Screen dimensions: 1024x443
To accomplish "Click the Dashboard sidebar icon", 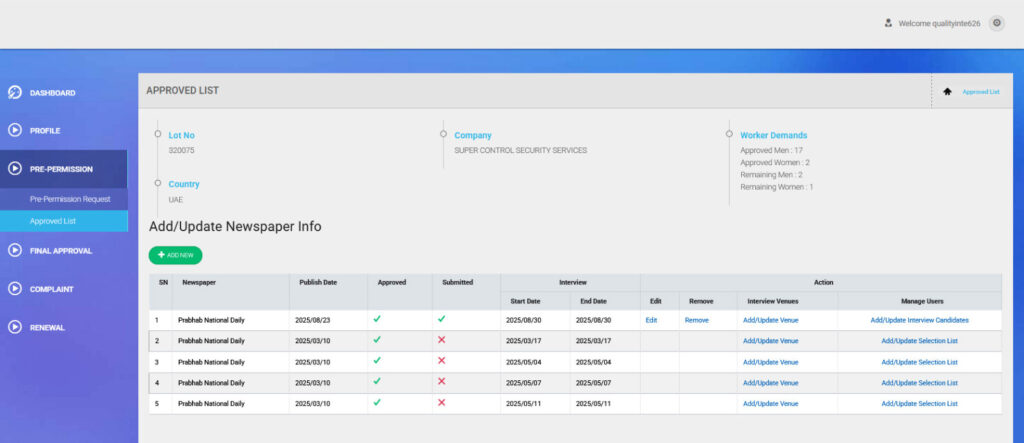I will click(15, 93).
